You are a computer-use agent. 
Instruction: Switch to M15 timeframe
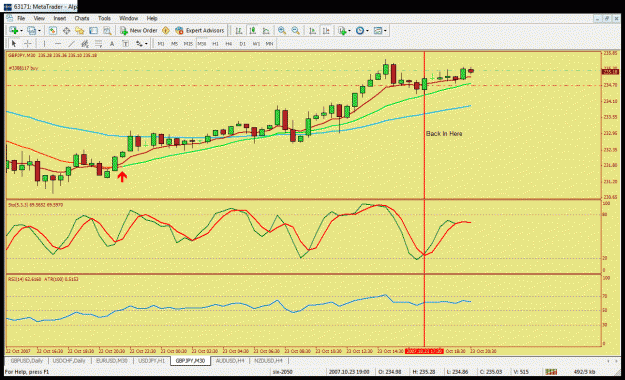(188, 43)
